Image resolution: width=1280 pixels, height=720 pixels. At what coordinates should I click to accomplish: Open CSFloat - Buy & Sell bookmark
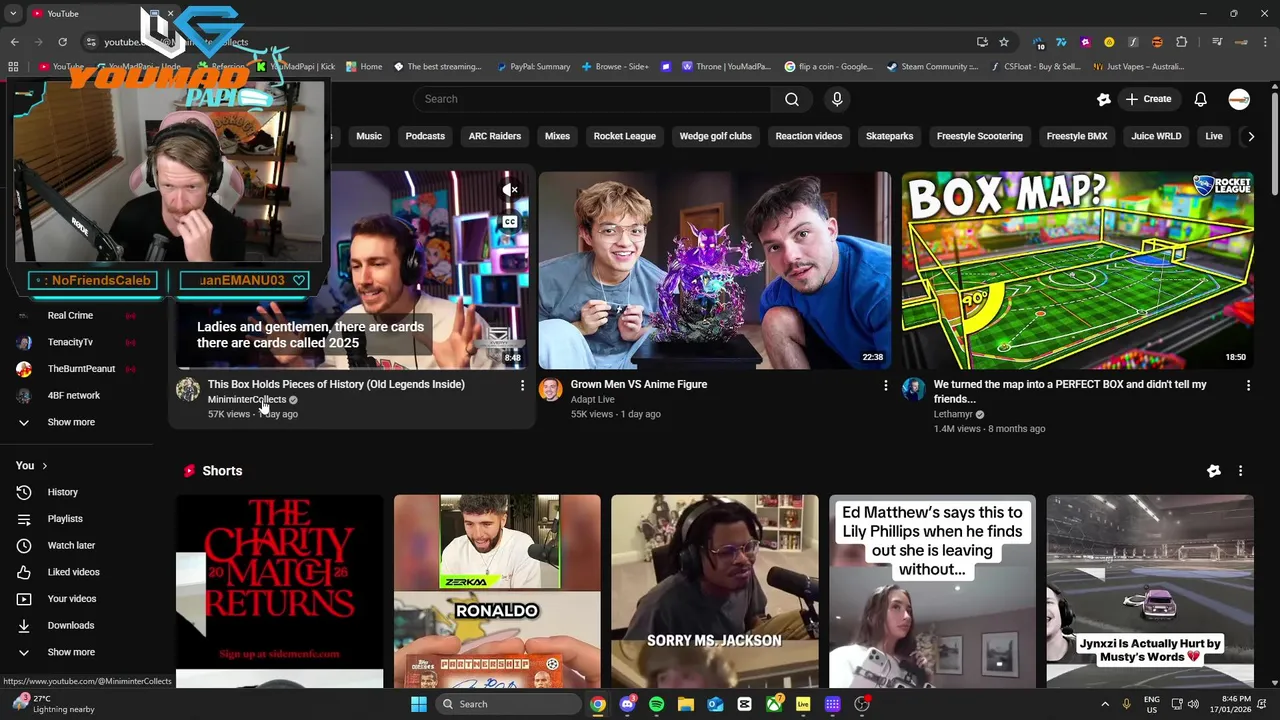coord(1036,67)
